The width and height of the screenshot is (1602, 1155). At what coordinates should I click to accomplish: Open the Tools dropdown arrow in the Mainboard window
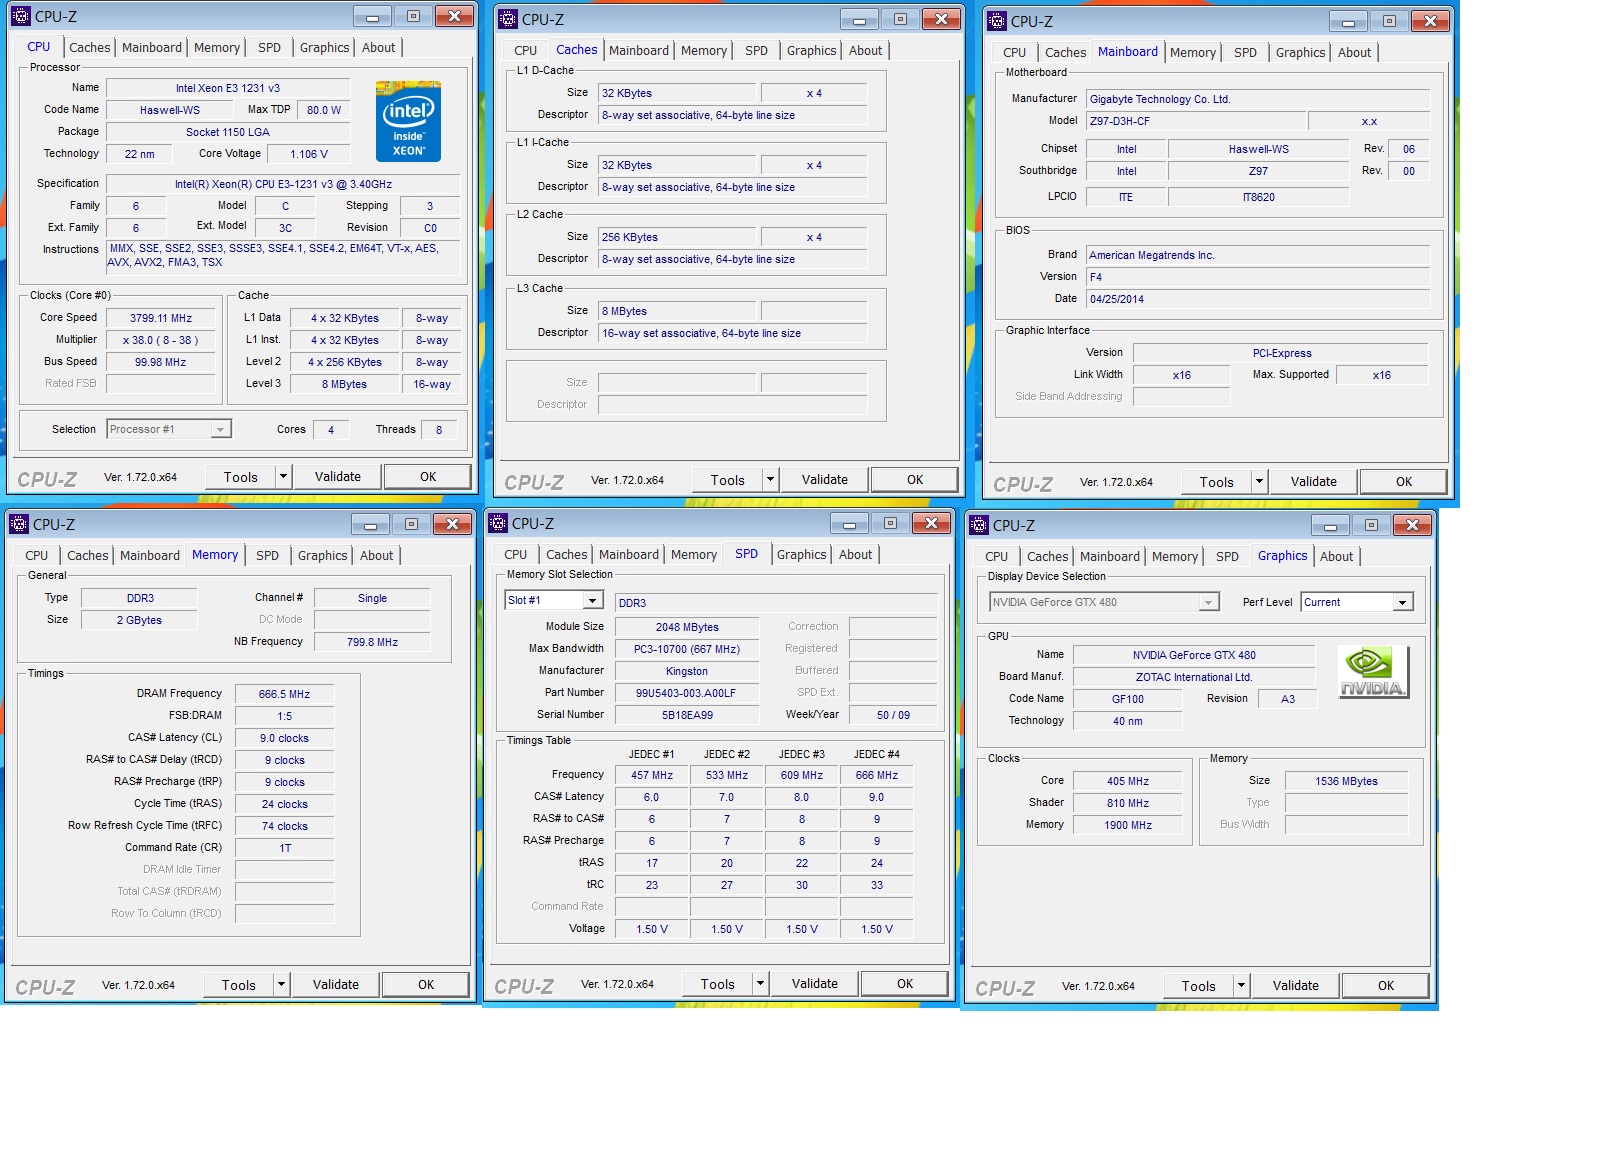[x=1259, y=482]
